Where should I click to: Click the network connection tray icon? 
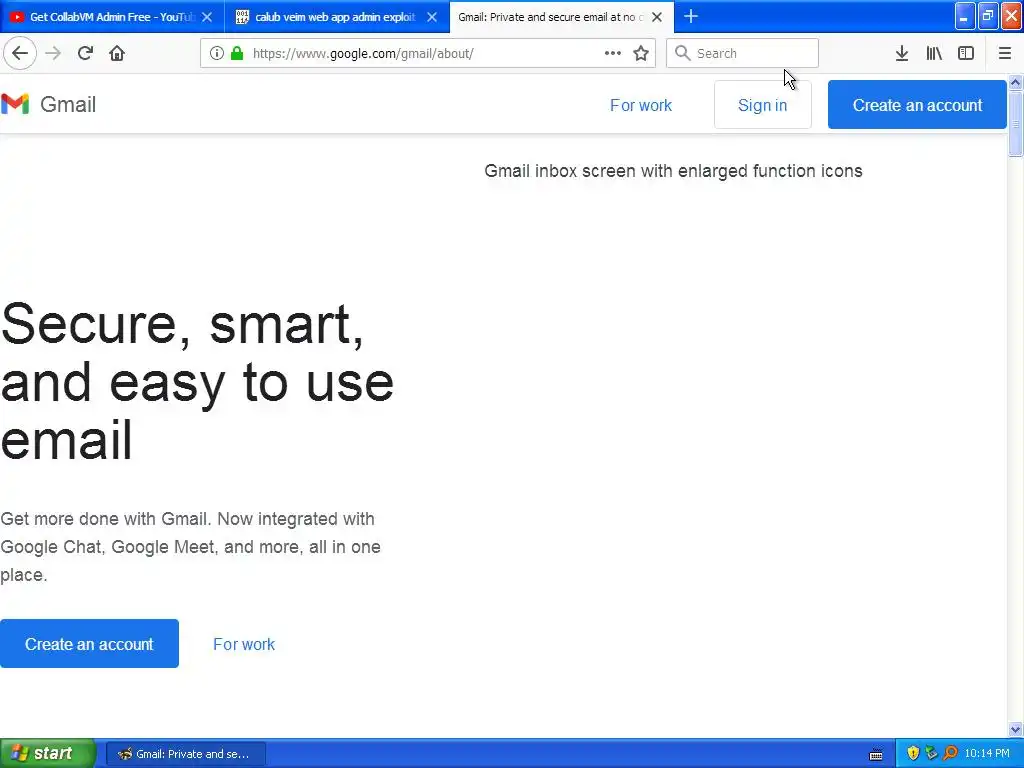point(931,754)
